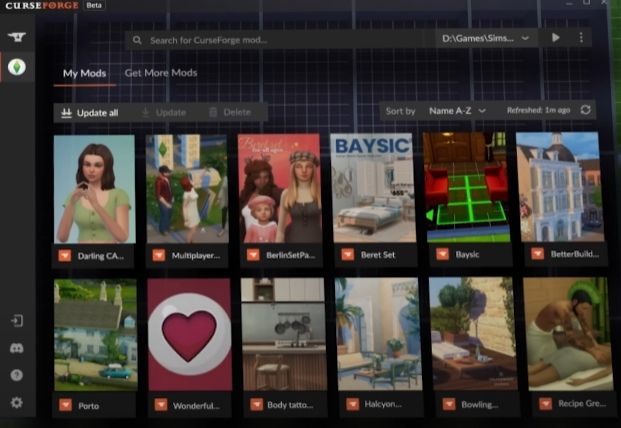Click the Porto mod name

tap(89, 406)
